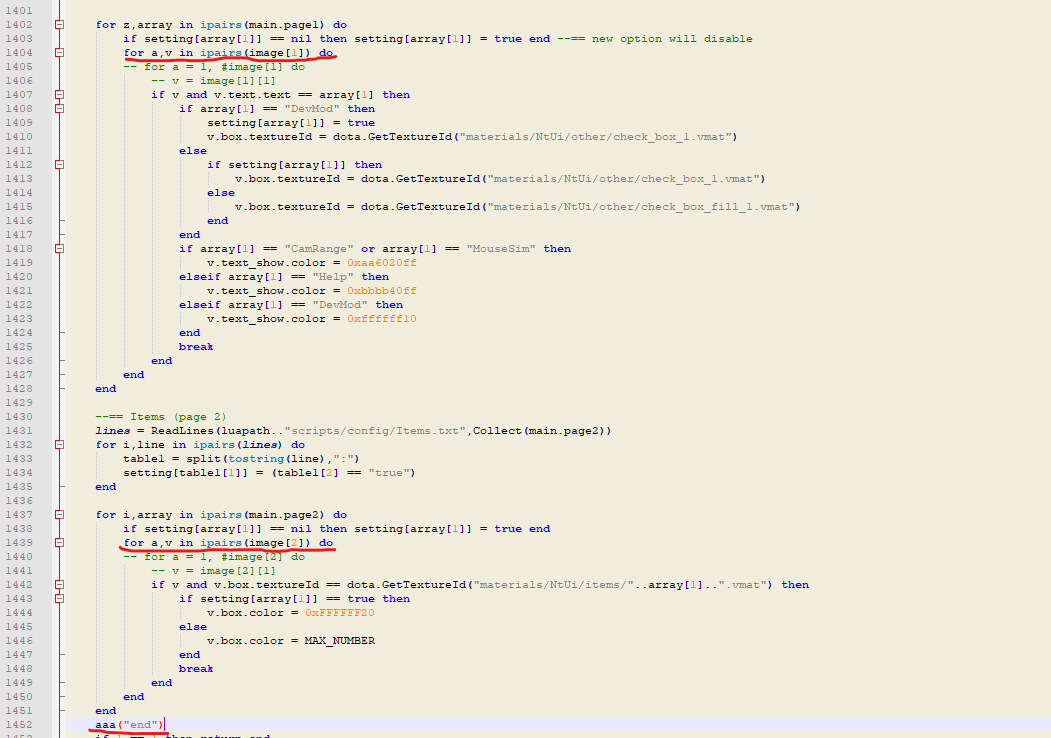Collapse the fold marker at line 1402
The image size is (1051, 738).
(x=57, y=24)
